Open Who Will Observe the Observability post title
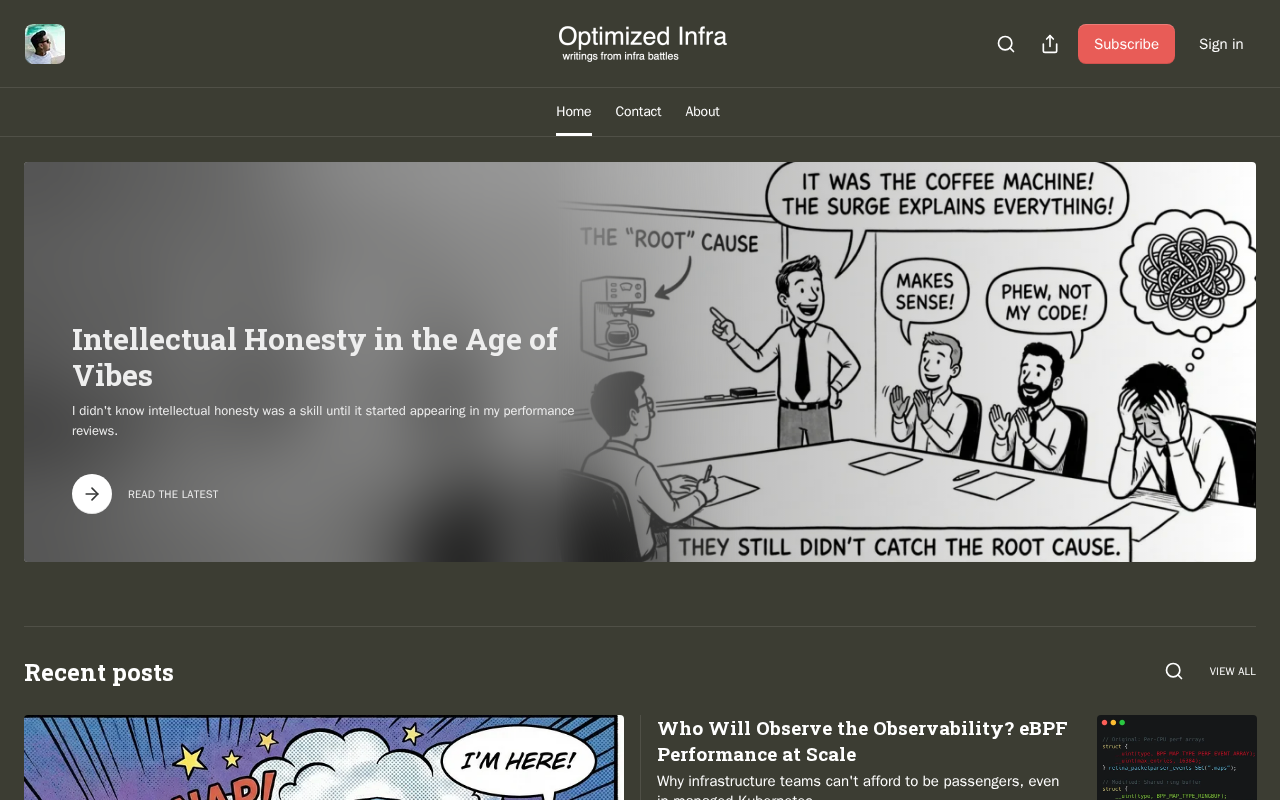The image size is (1280, 800). point(862,741)
